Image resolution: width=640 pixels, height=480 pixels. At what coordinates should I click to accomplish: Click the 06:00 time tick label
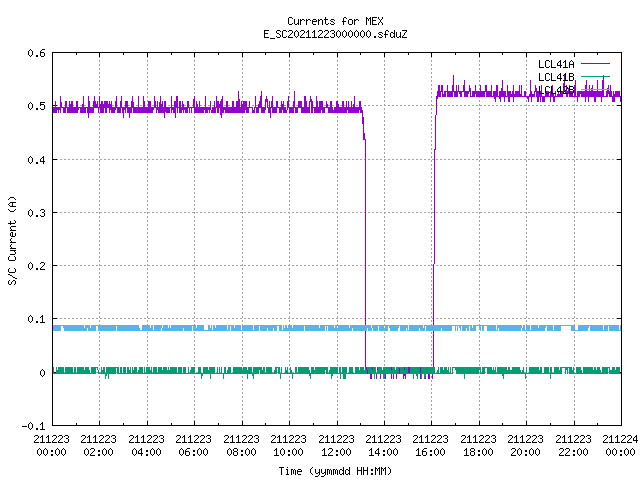point(193,452)
